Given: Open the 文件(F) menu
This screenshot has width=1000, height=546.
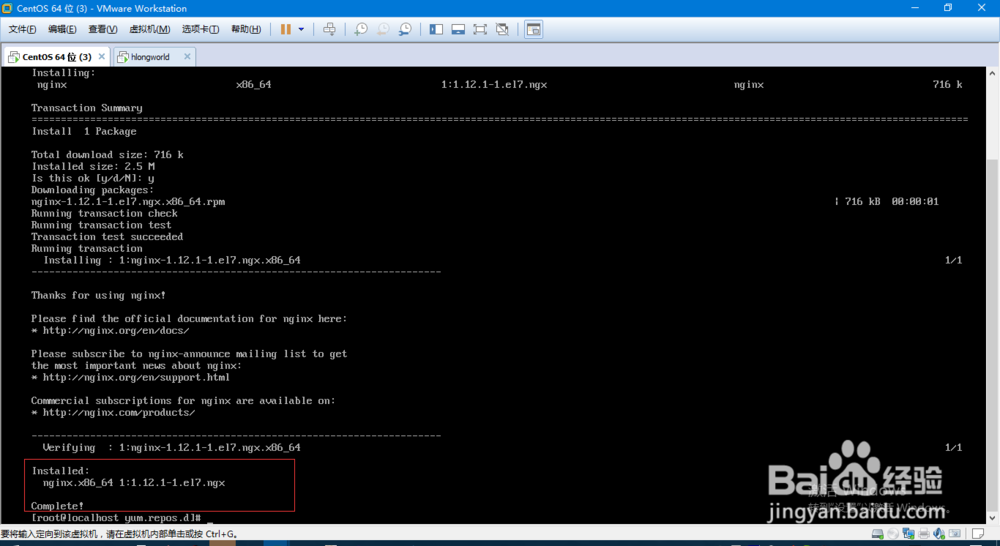Looking at the screenshot, I should coord(22,29).
